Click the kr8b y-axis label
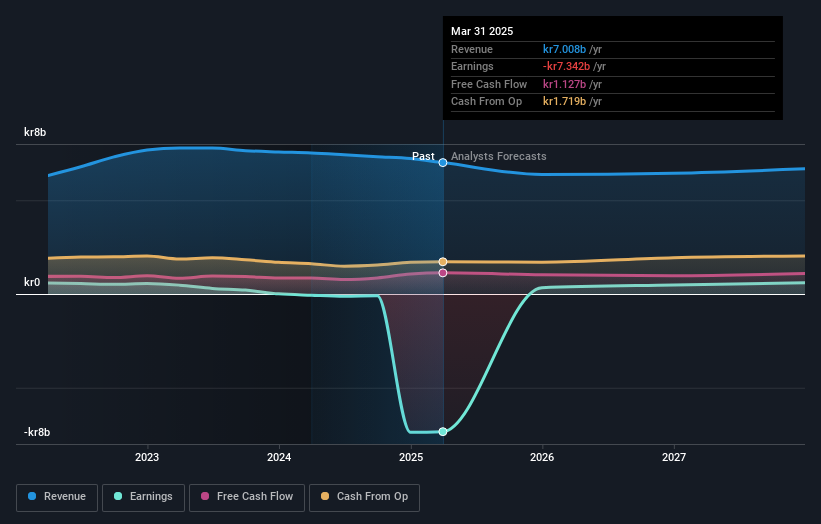The image size is (821, 524). (35, 132)
